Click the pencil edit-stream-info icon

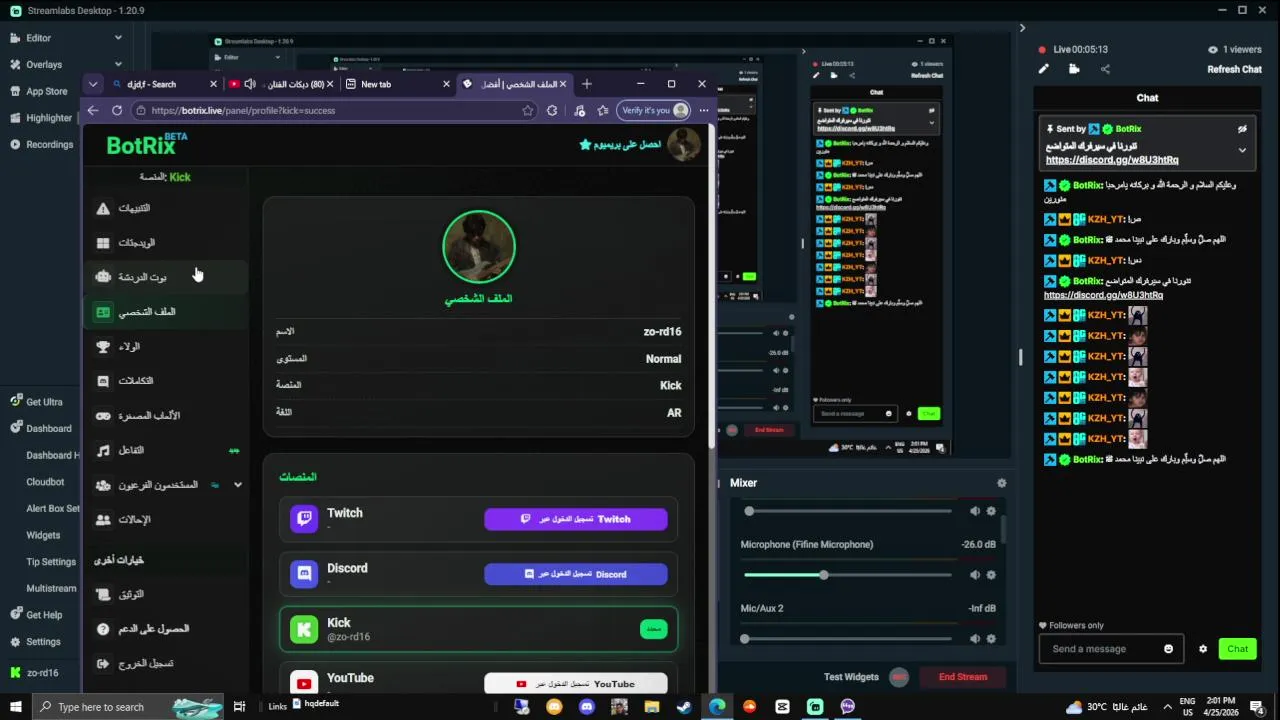coord(1043,69)
